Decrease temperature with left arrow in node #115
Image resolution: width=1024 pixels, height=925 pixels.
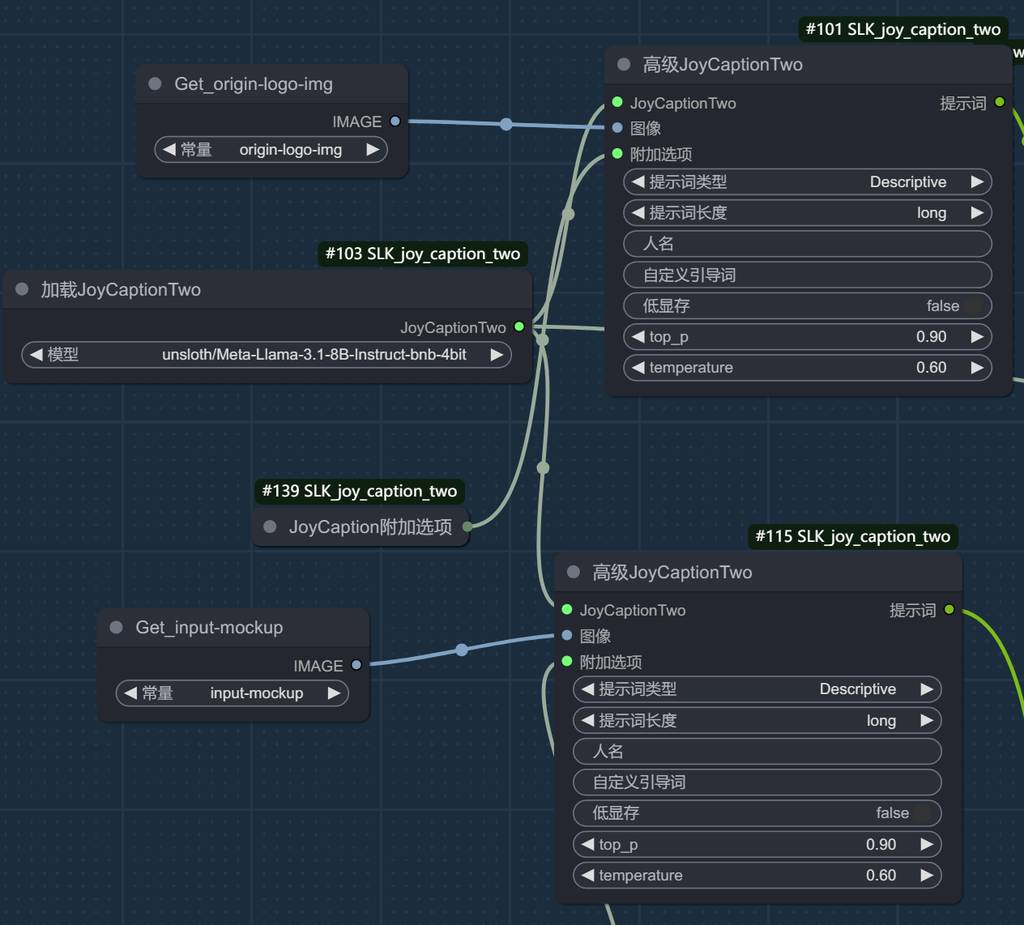(x=587, y=875)
